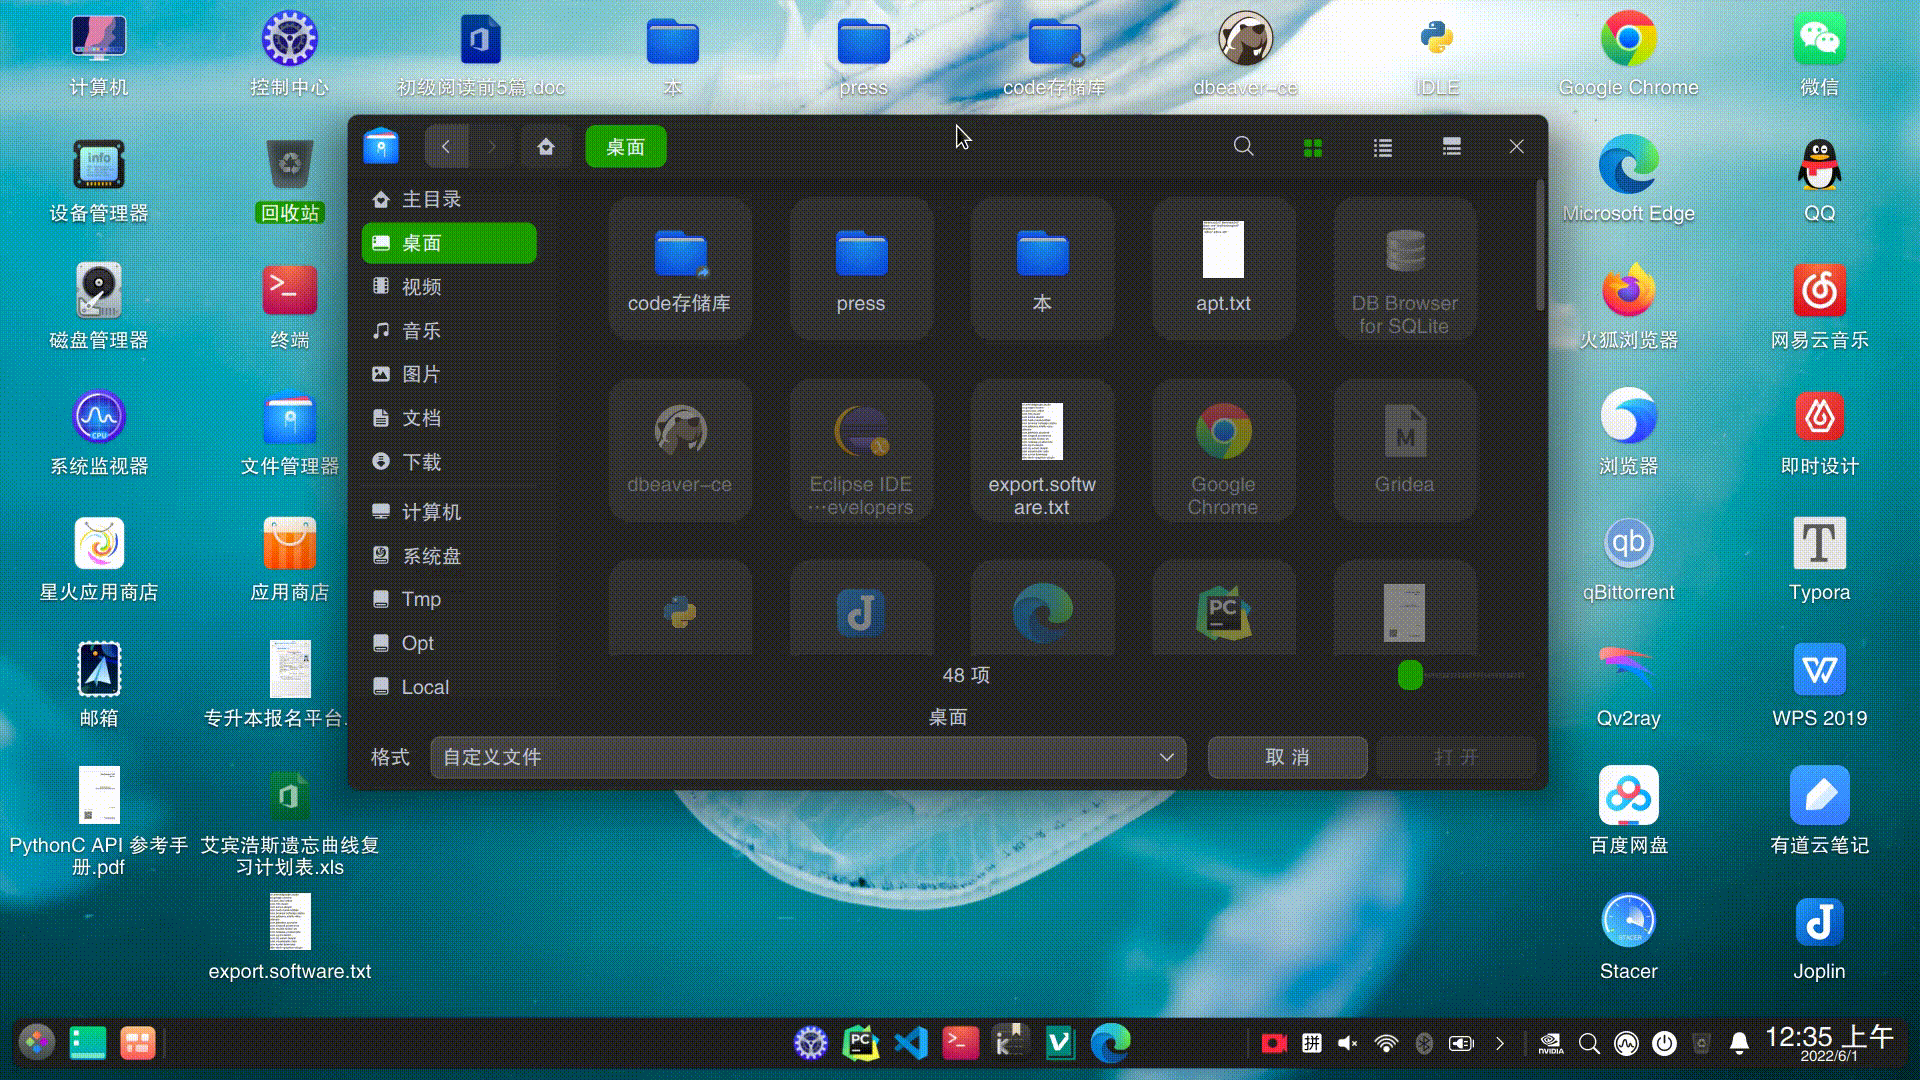Select 桌面 in the sidebar

[x=448, y=242]
